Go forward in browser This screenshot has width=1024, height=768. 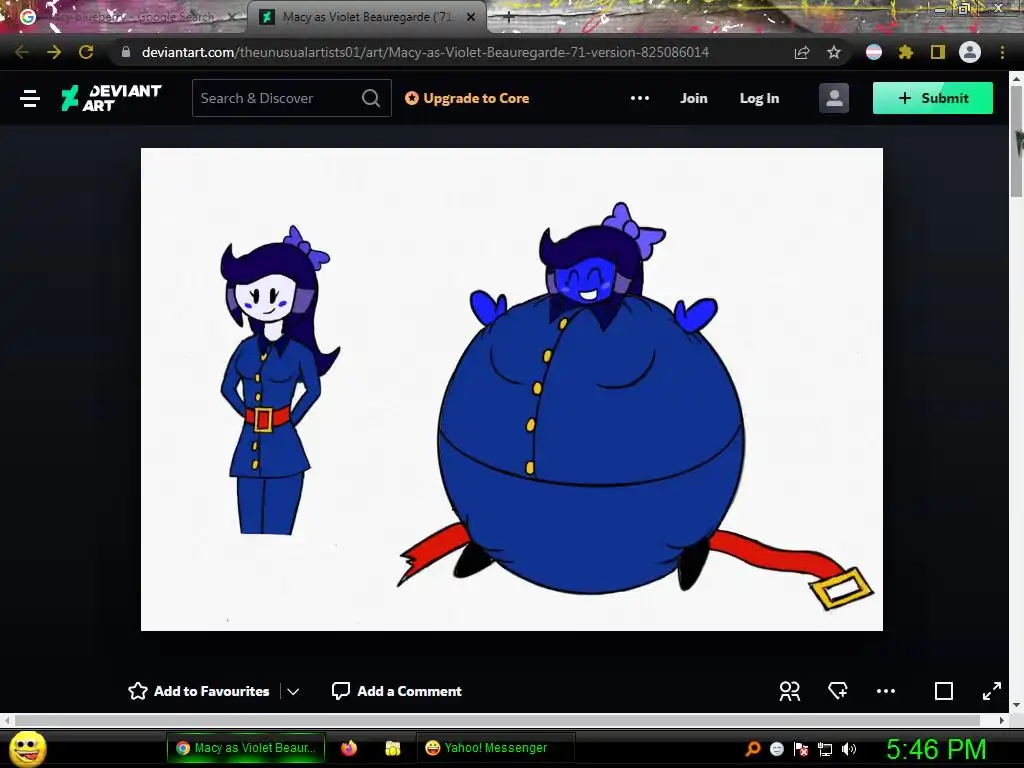click(54, 52)
